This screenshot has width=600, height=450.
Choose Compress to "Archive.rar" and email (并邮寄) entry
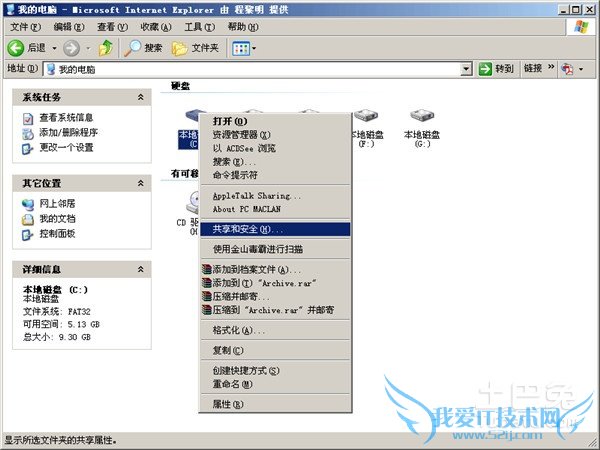(276, 310)
